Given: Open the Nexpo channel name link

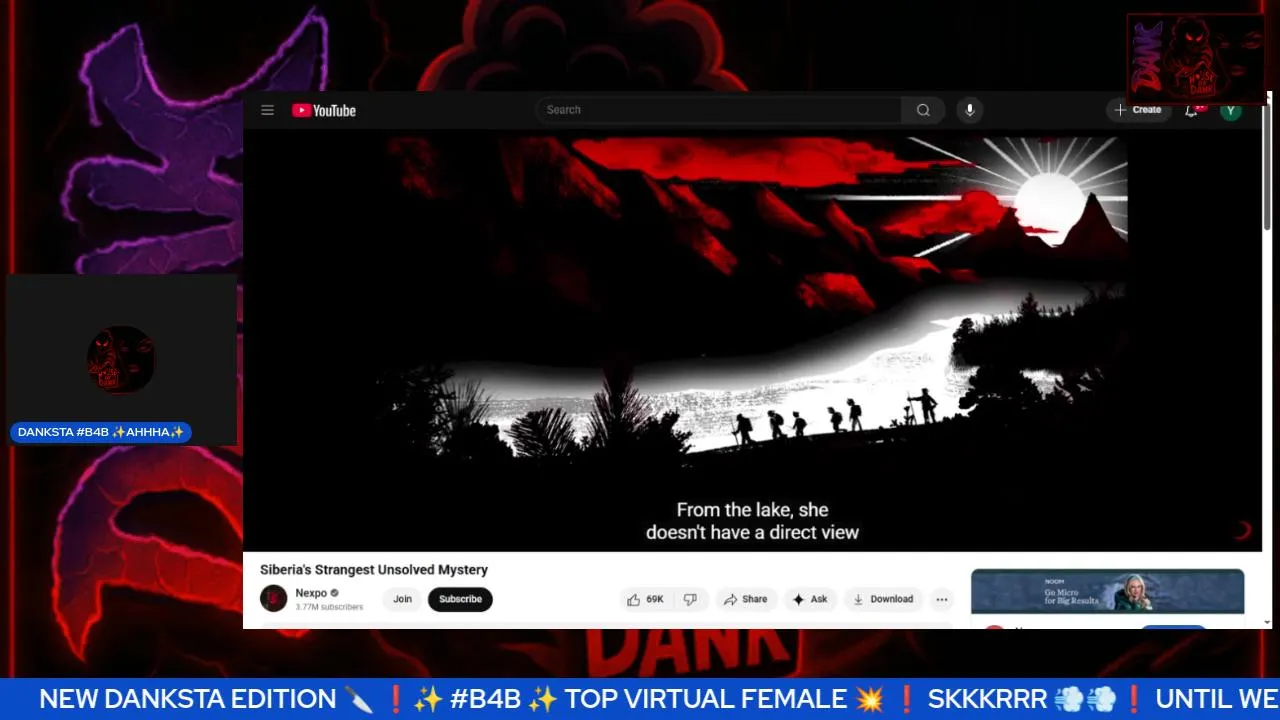Looking at the screenshot, I should [311, 593].
